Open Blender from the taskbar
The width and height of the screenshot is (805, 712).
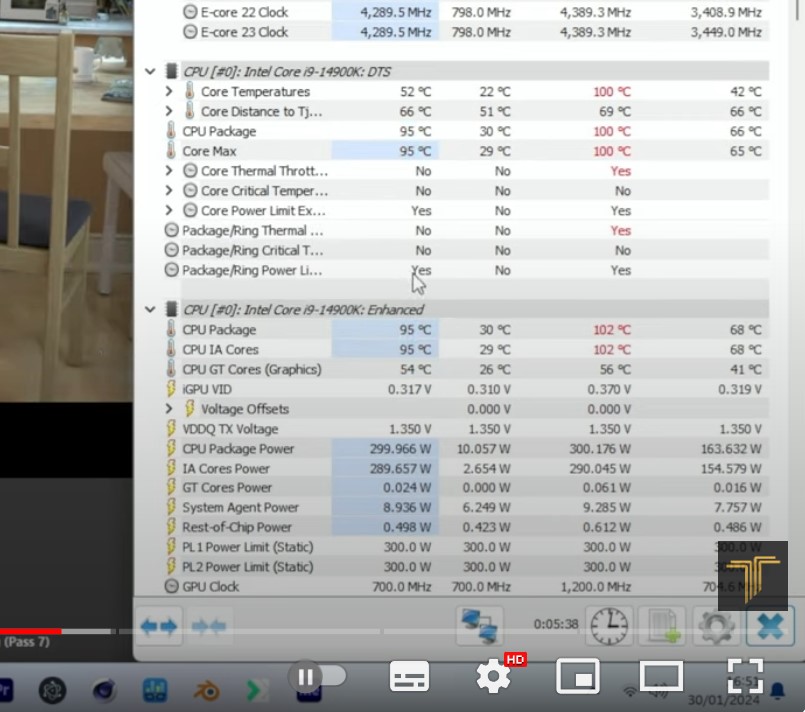(206, 690)
